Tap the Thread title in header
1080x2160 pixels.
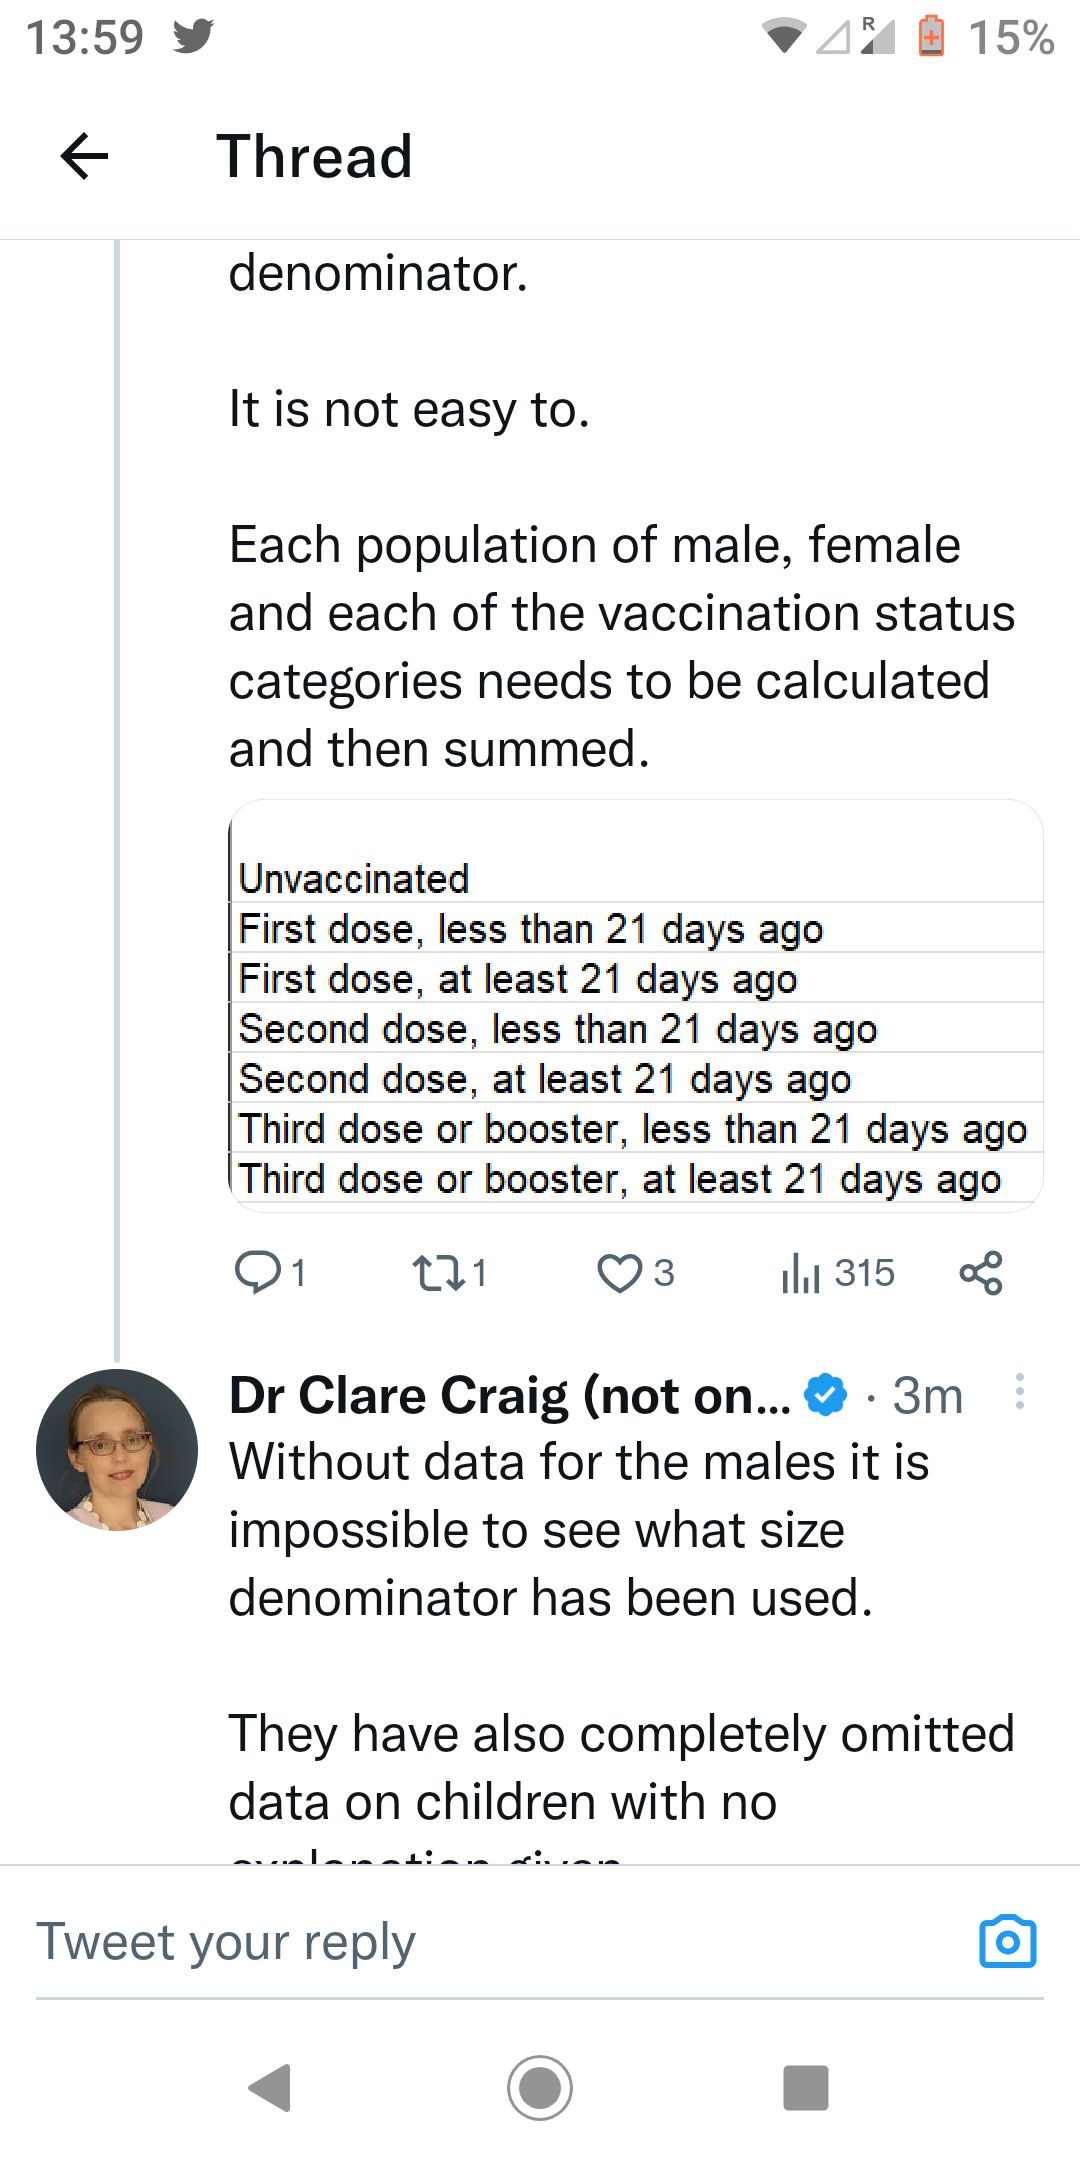pyautogui.click(x=315, y=157)
